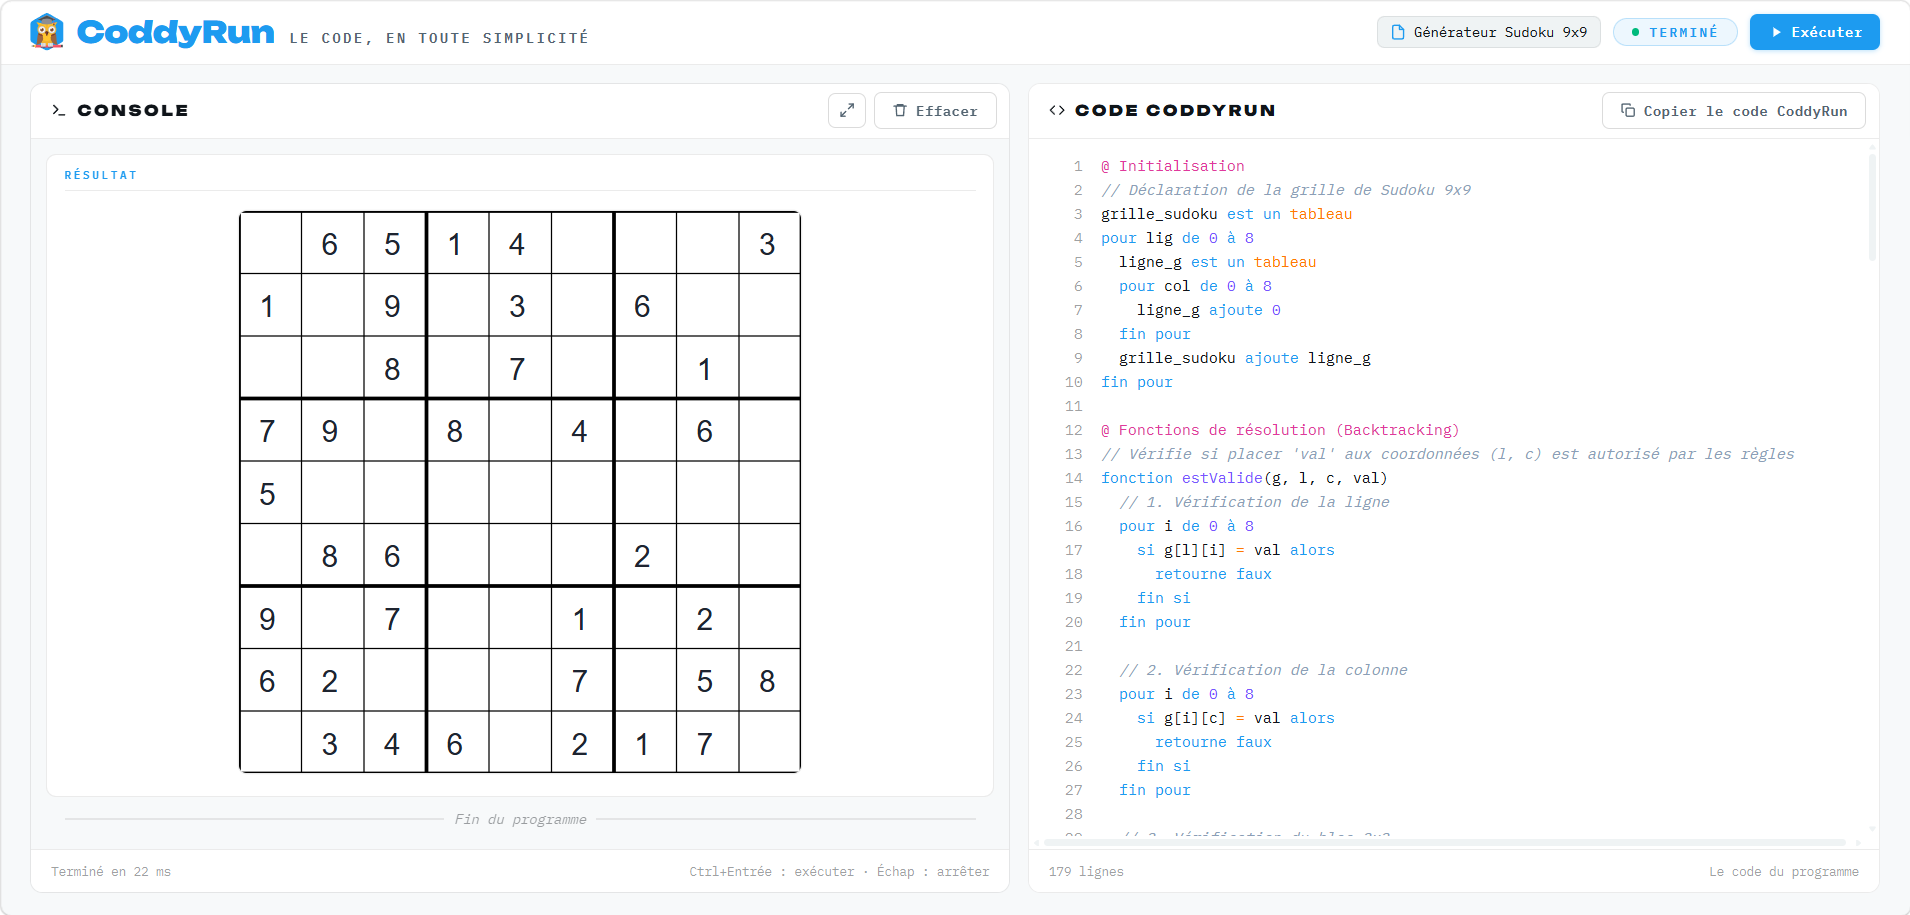1910x915 pixels.
Task: Click the '// 2. Vérification de la colonne' comment
Action: pos(1263,670)
